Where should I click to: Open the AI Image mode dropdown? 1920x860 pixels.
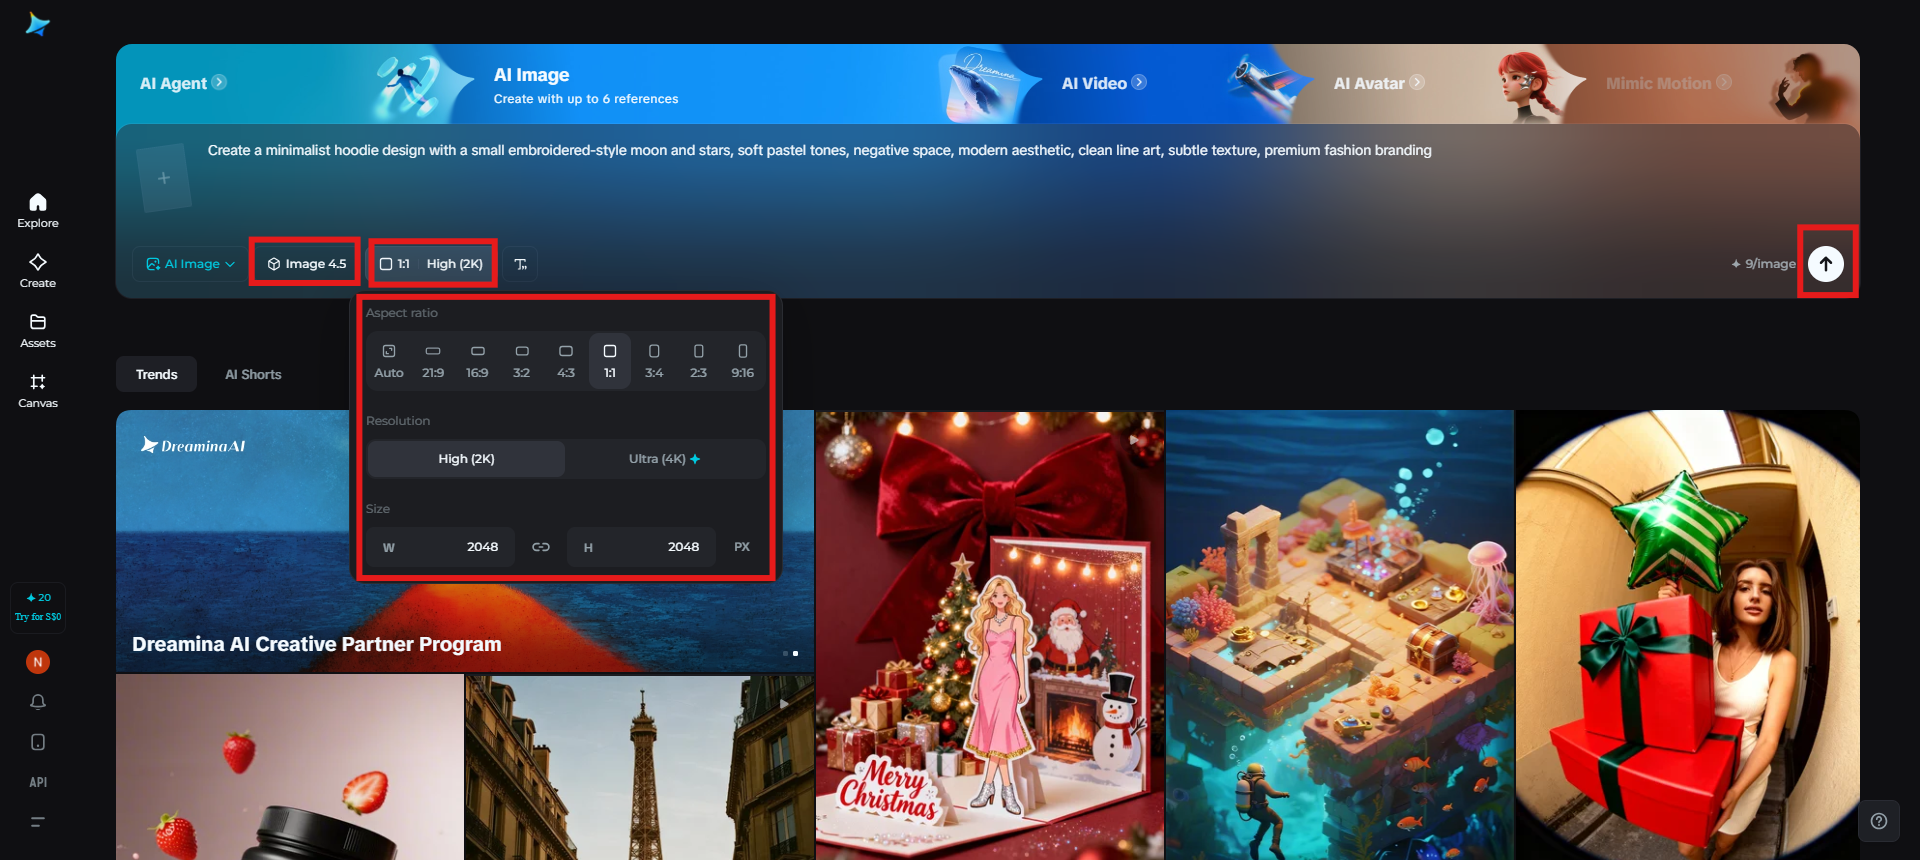(x=190, y=264)
